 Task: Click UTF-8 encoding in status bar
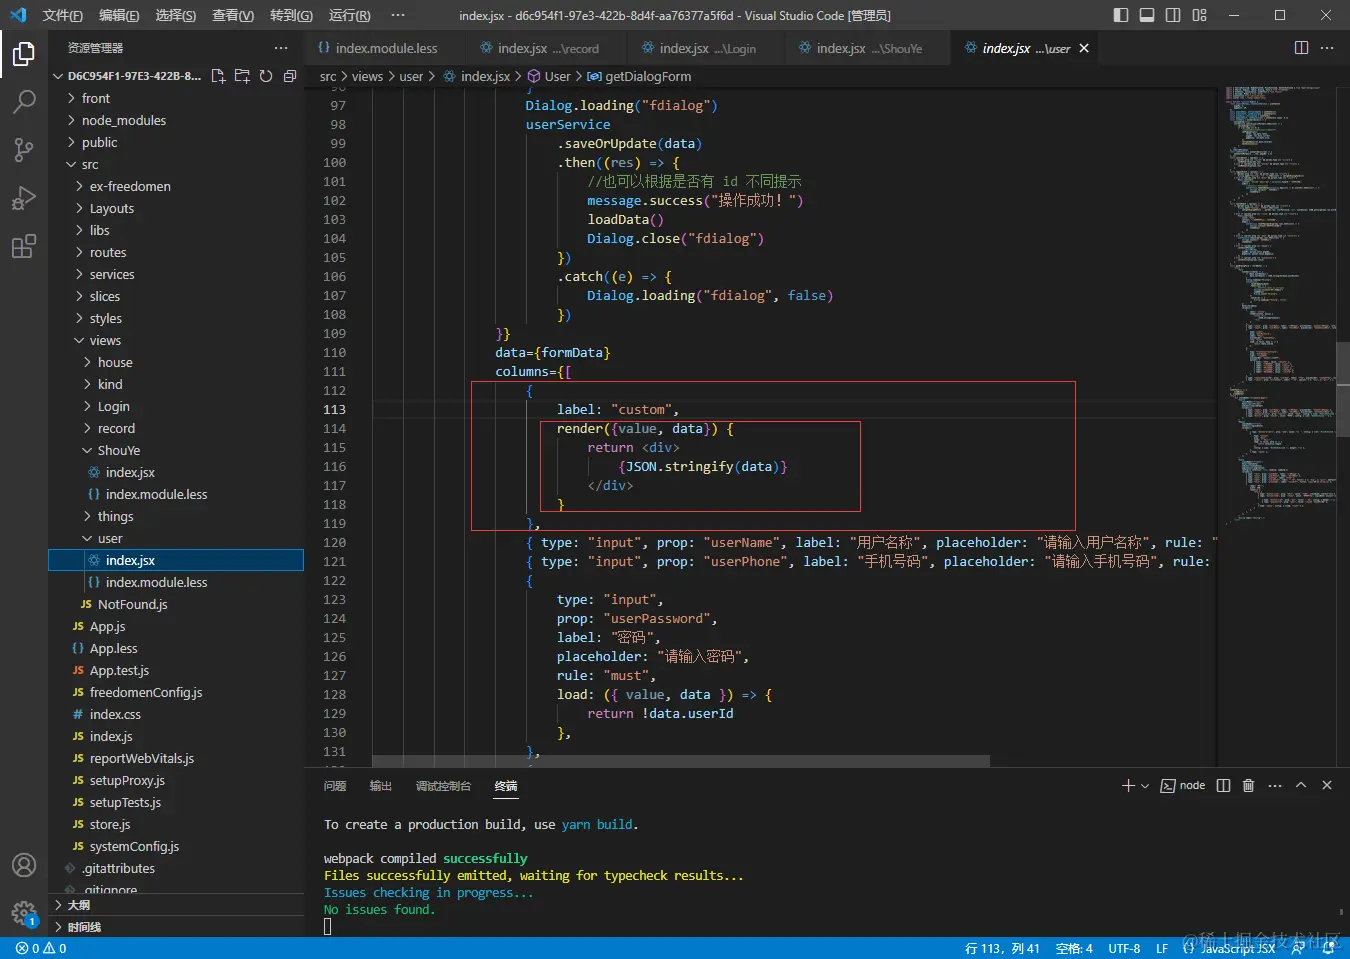[x=1124, y=948]
